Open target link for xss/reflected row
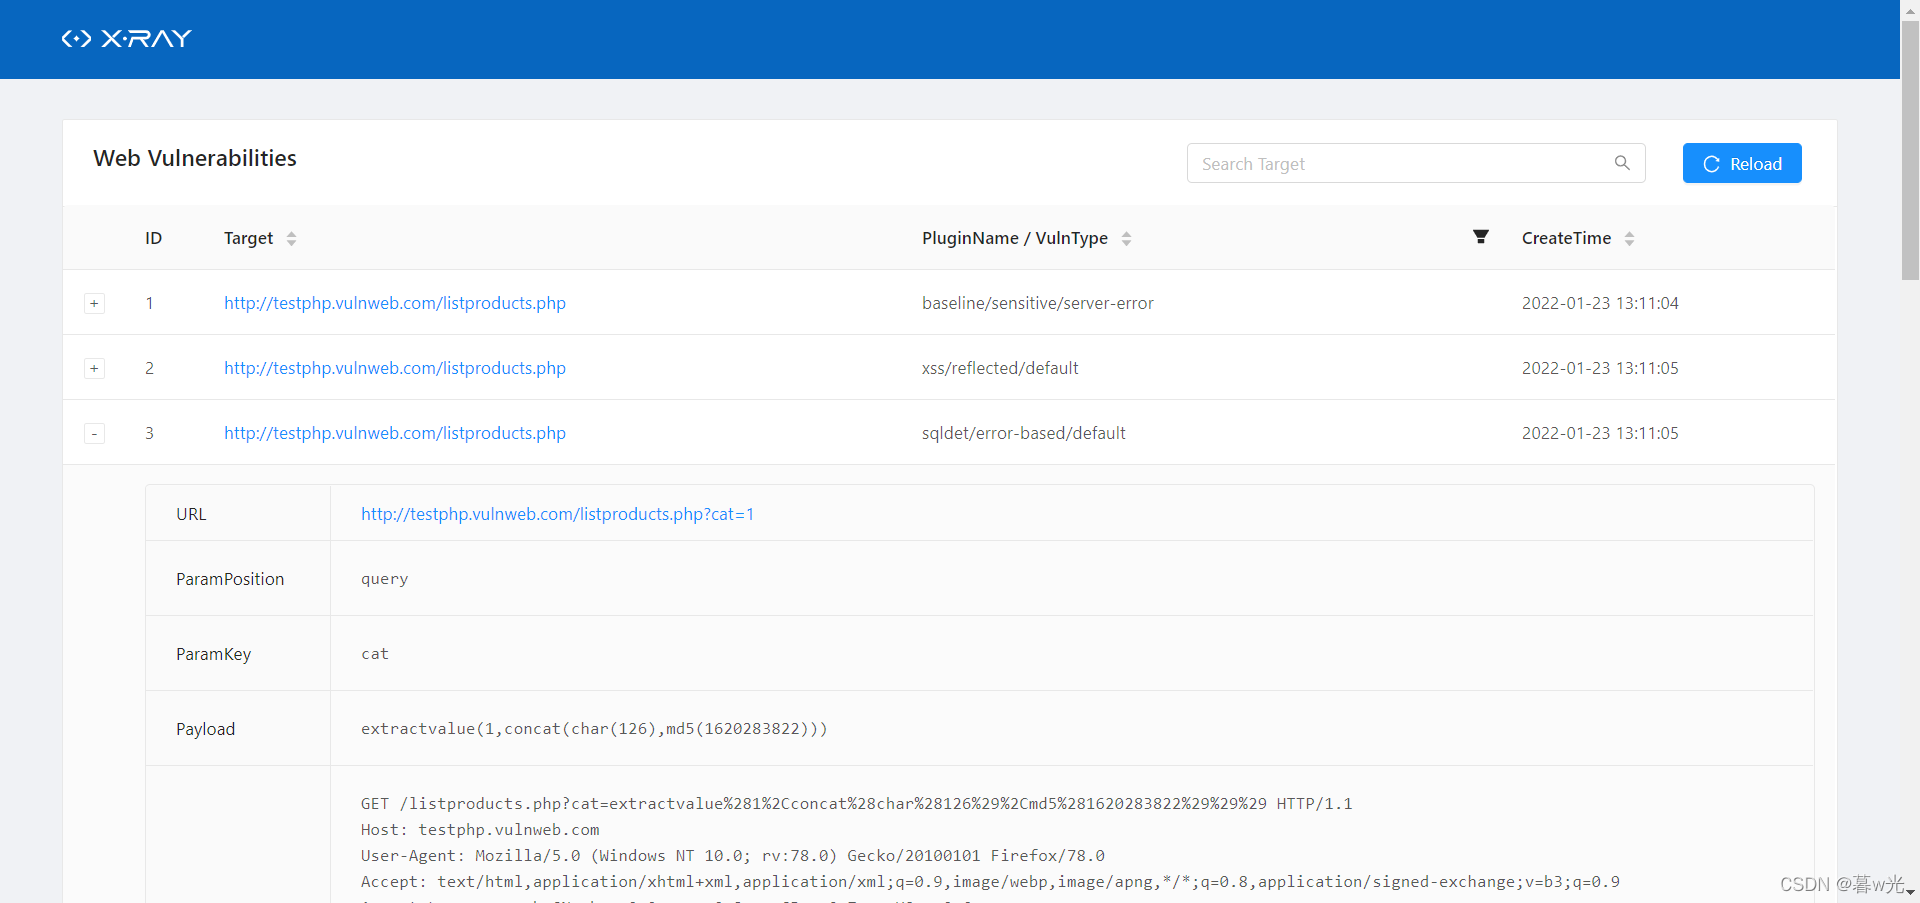This screenshot has width=1920, height=903. point(395,368)
